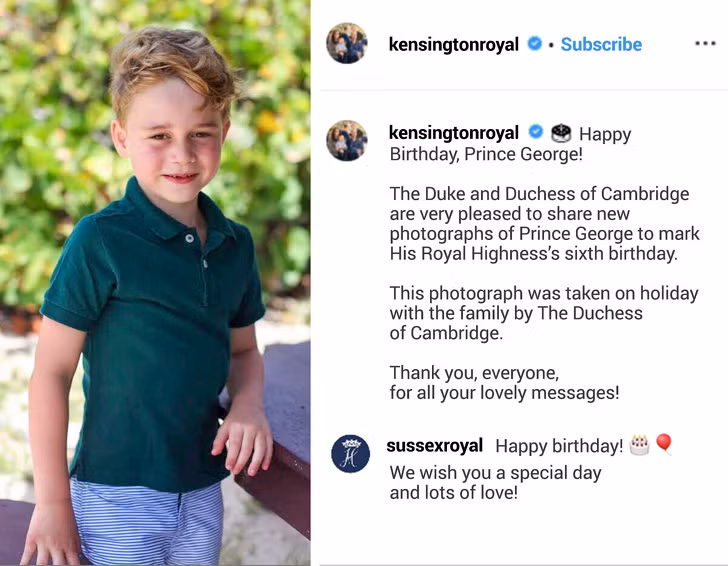Open the post photo of the boy
Viewport: 728px width, 566px height.
pos(155,283)
